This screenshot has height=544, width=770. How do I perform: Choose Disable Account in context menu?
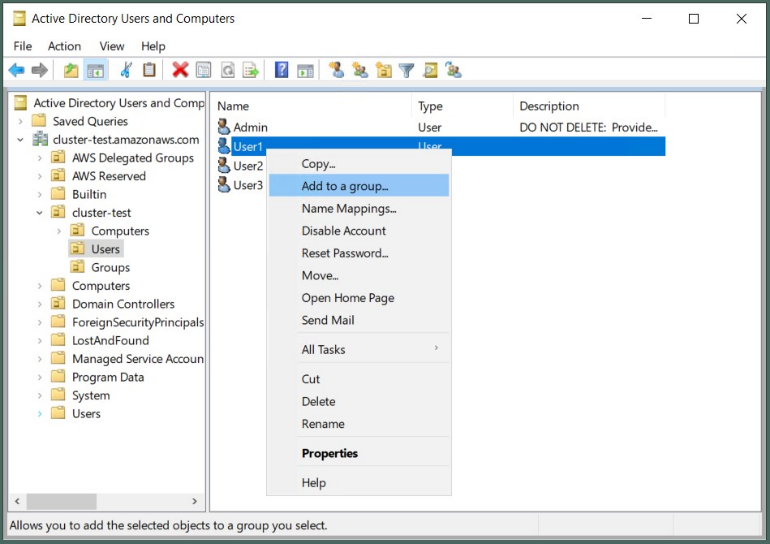359,231
